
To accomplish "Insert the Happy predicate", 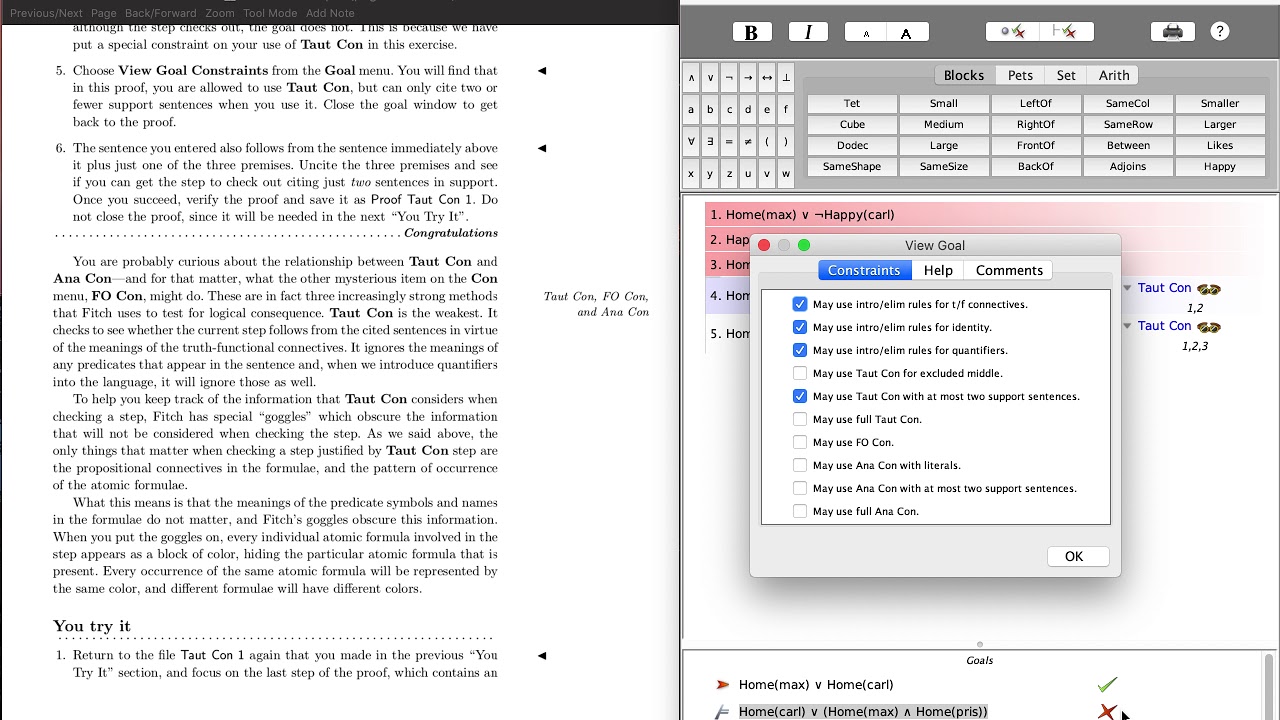I will pos(1220,166).
